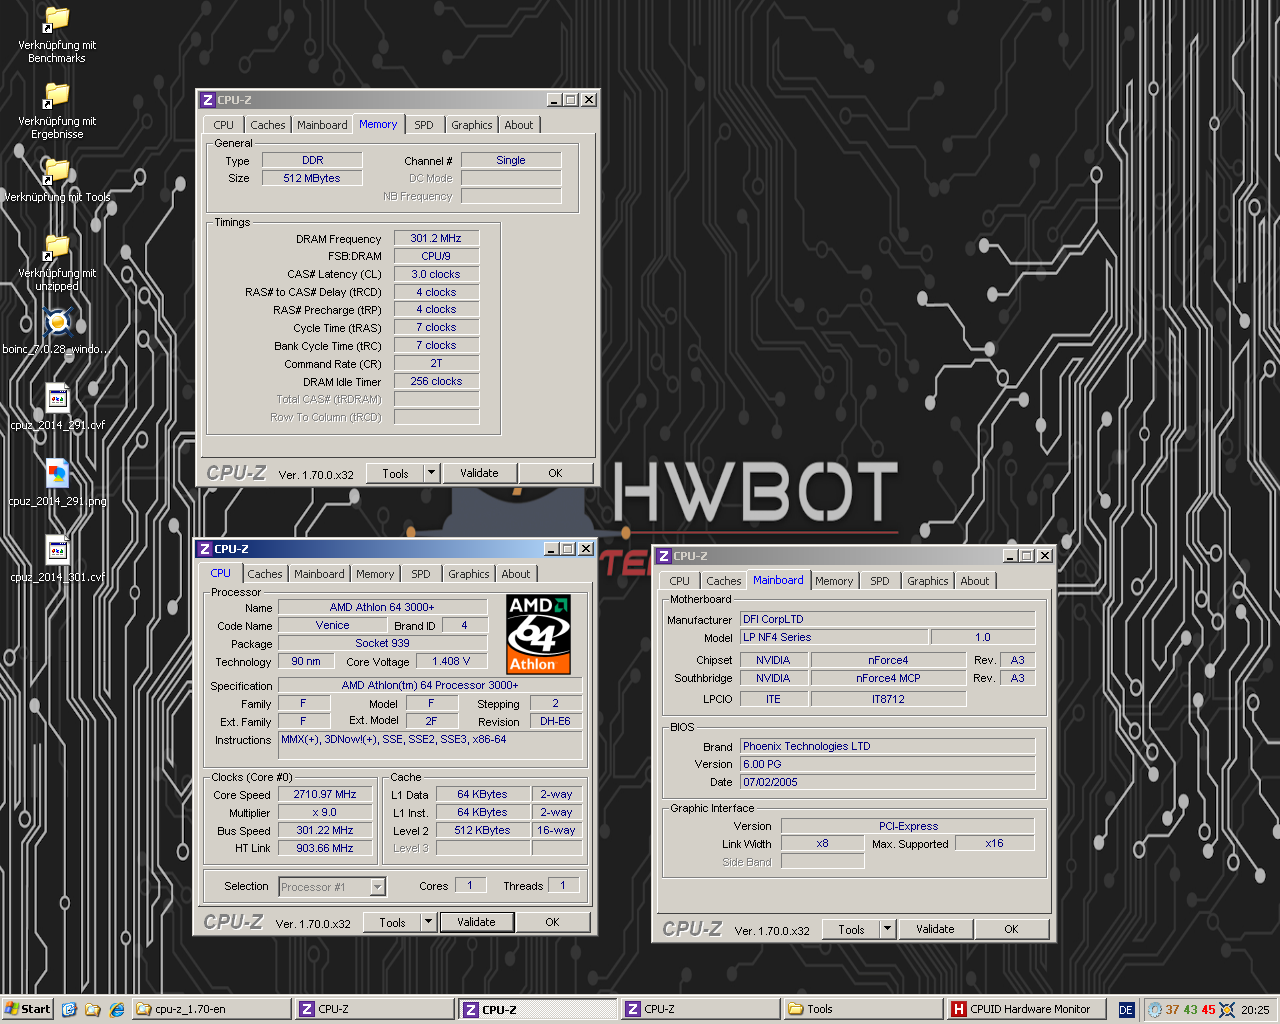This screenshot has width=1280, height=1024.
Task: Click the HT Link value 903.66 MHz
Action: [x=325, y=848]
